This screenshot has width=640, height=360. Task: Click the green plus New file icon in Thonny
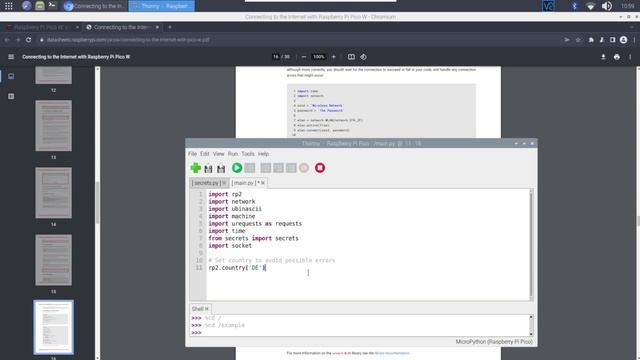click(196, 168)
